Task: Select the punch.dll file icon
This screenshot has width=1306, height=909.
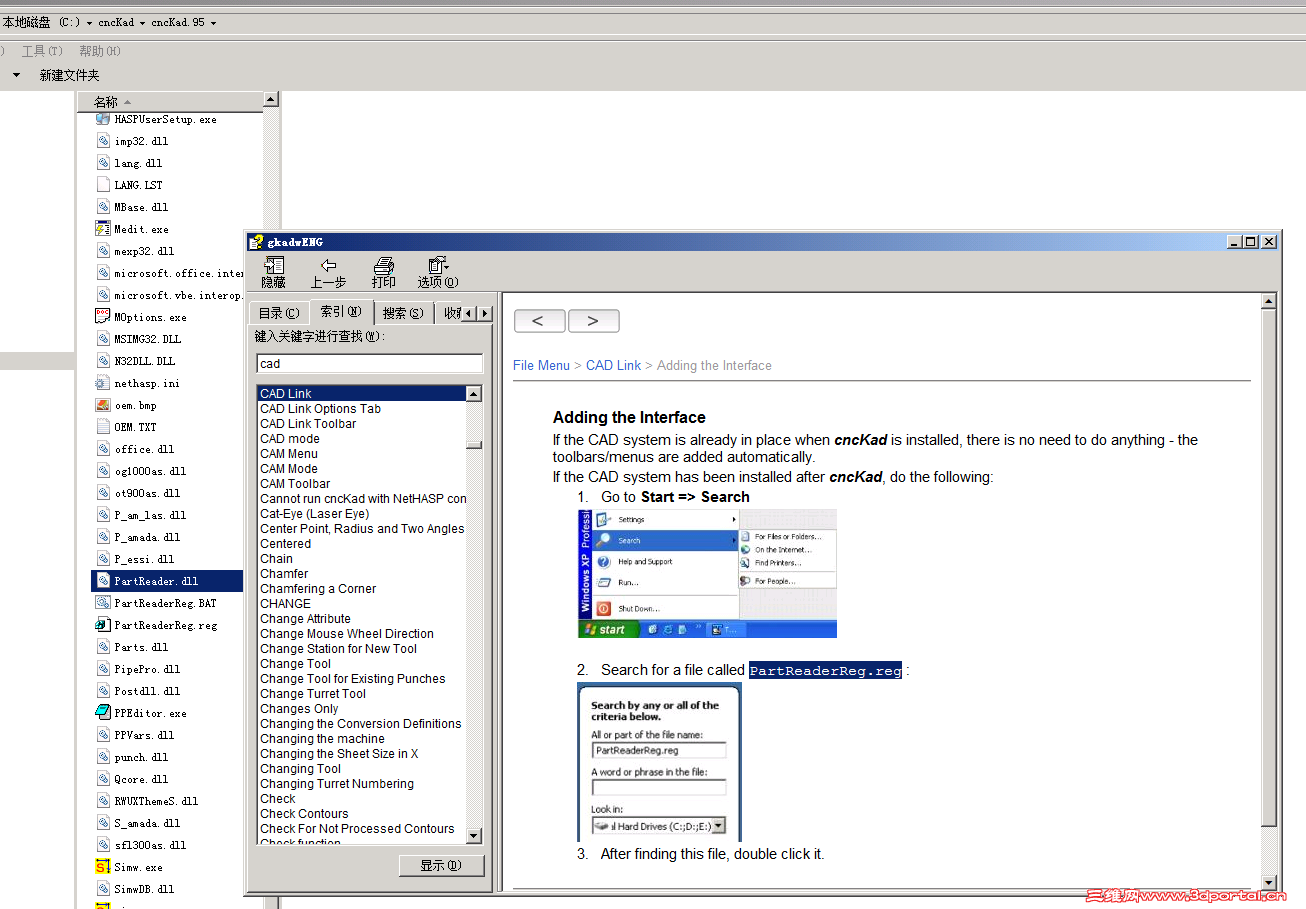Action: 103,757
